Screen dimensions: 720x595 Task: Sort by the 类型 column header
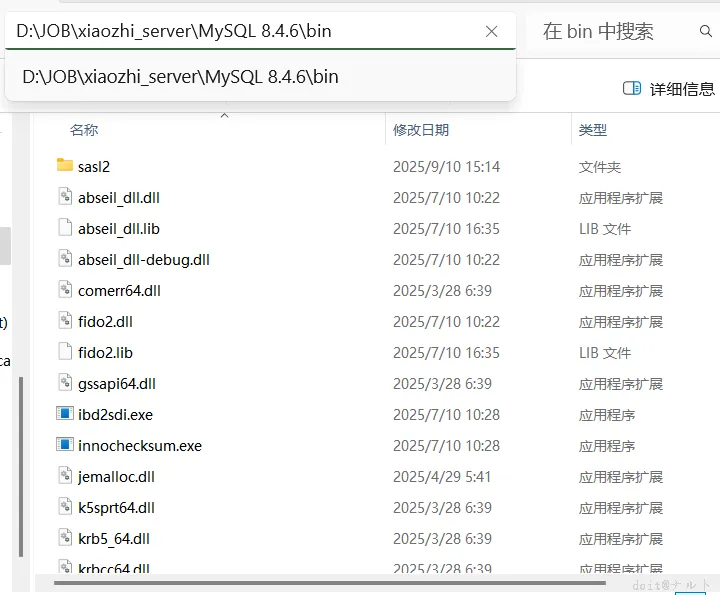pyautogui.click(x=593, y=130)
